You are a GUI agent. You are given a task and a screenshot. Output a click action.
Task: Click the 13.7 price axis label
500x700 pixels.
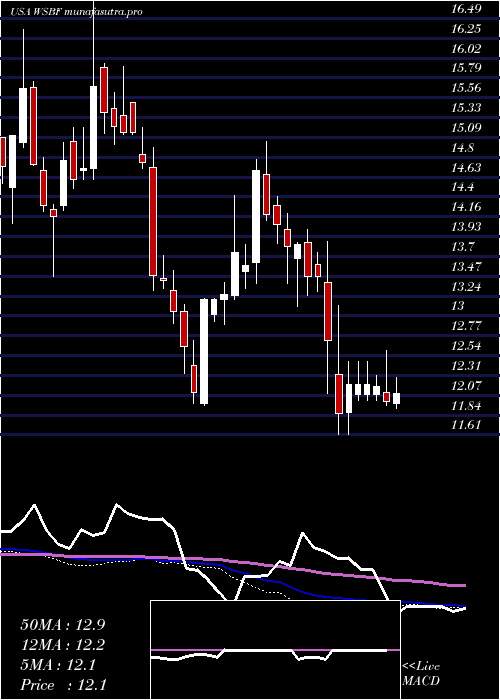coord(462,247)
